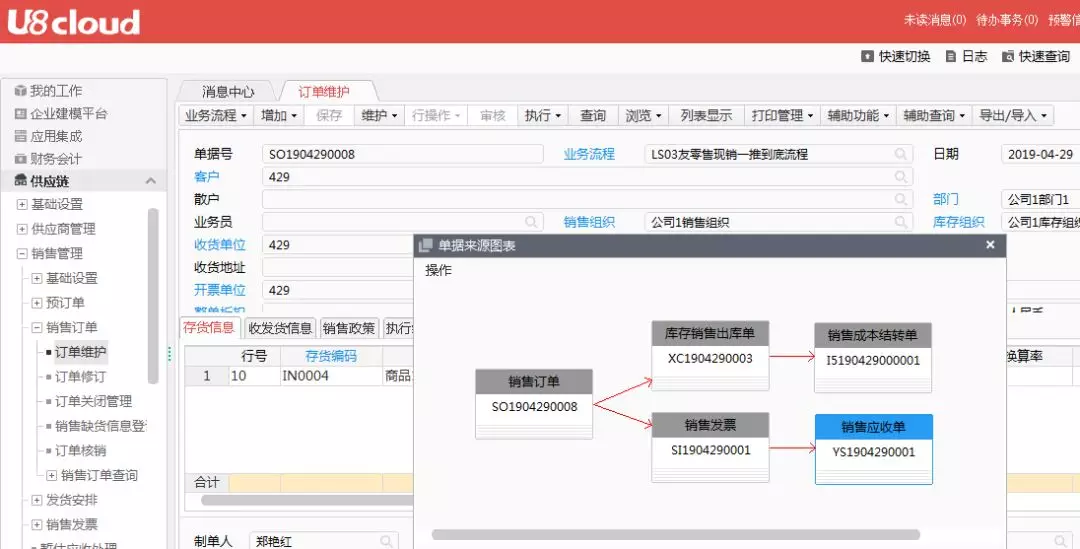Open the 辅助功能 dropdown
1080x549 pixels.
(x=858, y=115)
